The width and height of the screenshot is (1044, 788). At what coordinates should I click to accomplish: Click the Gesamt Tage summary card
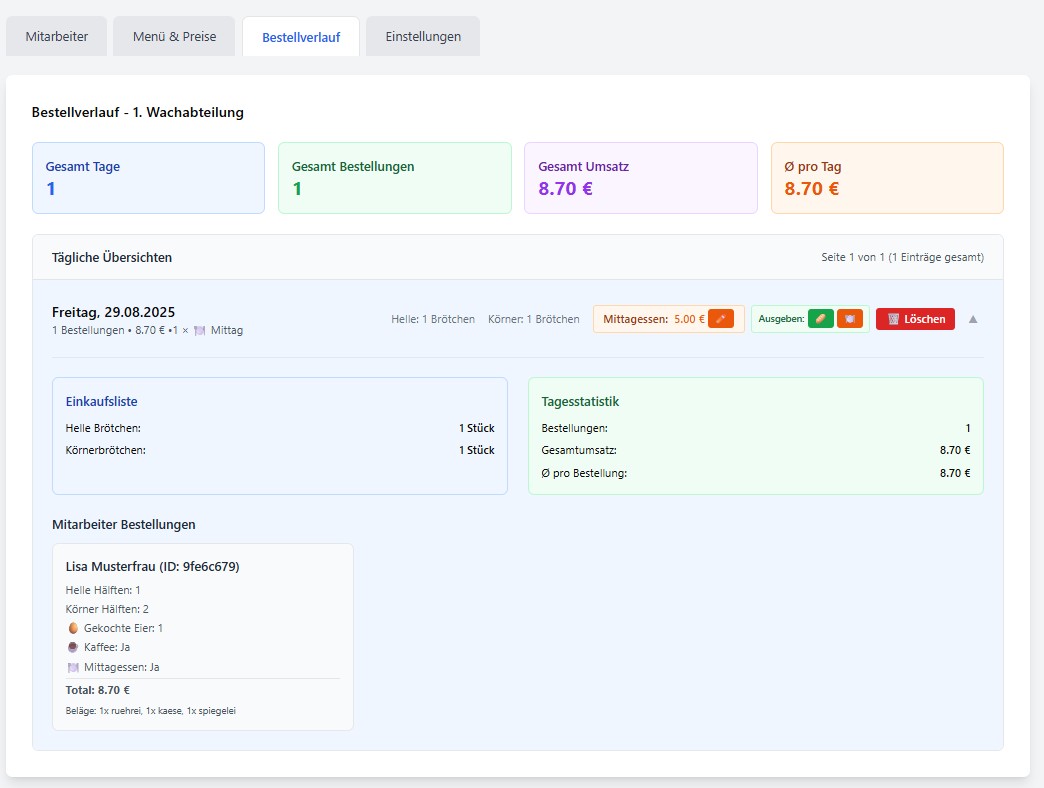coord(148,178)
